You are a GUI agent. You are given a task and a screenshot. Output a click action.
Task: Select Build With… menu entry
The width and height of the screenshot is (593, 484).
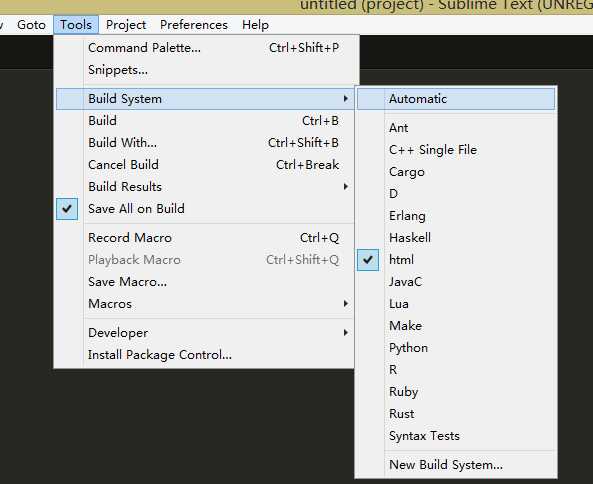[205, 143]
